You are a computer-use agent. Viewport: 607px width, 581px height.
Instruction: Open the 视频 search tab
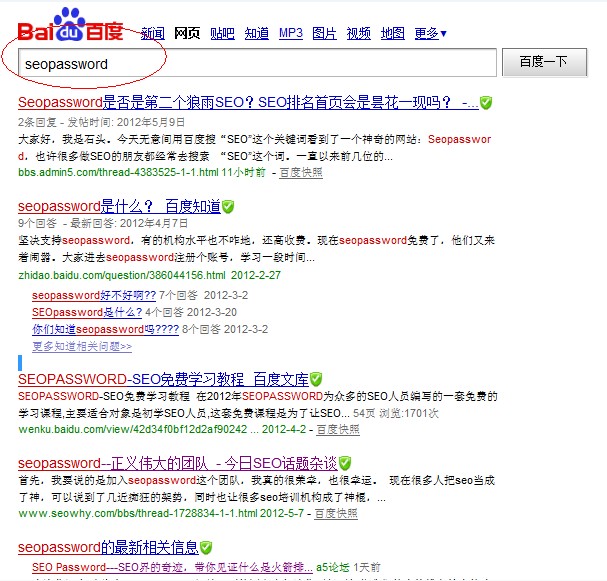tap(358, 33)
